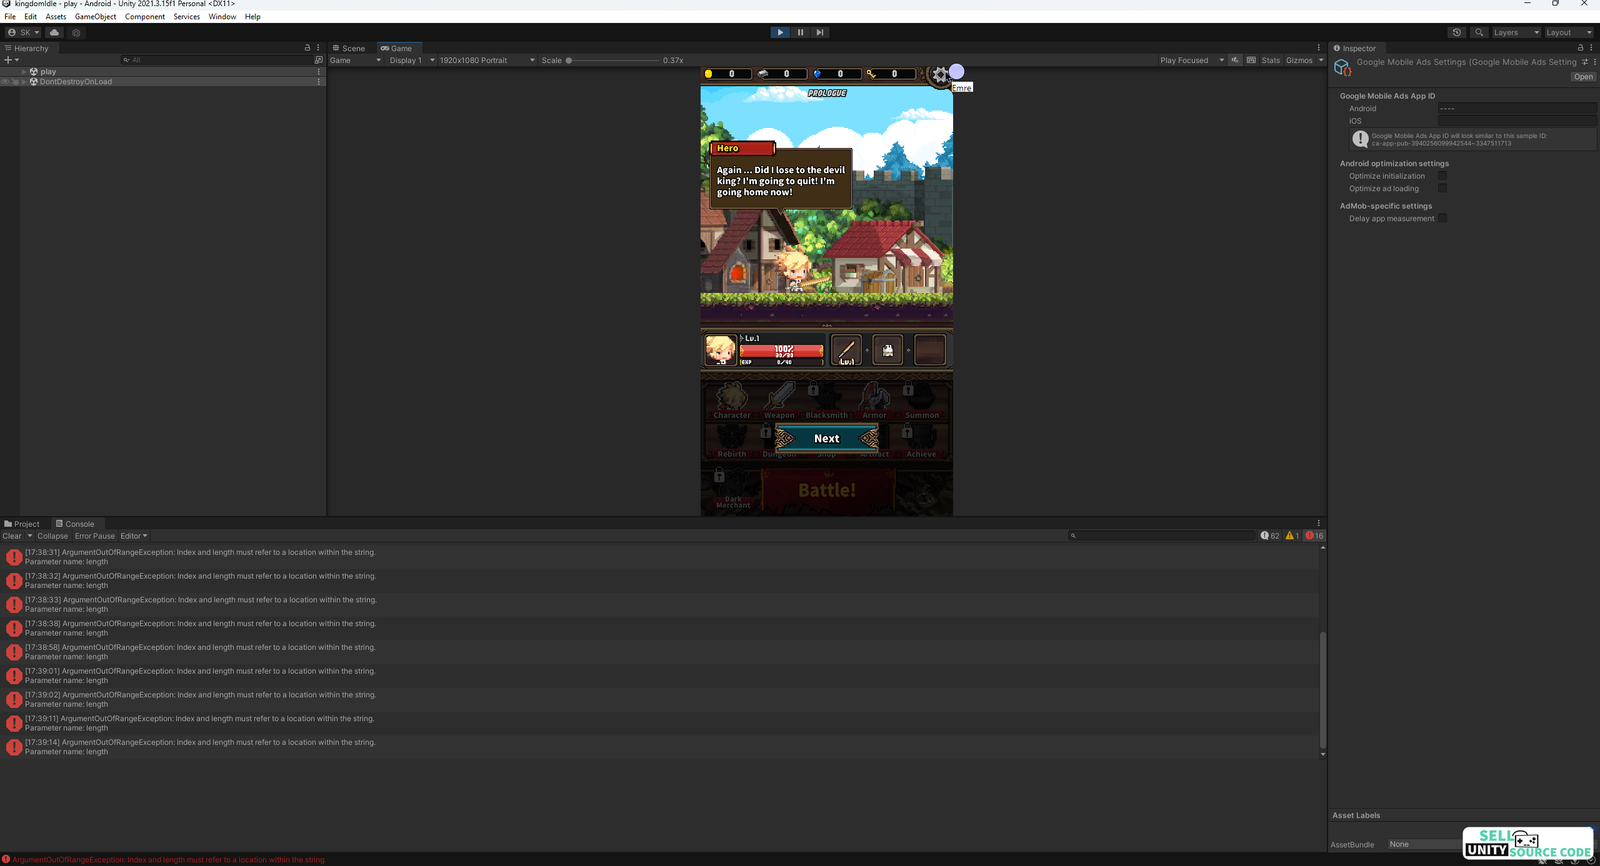Toggle the Console info message counter
Viewport: 1600px width, 866px height.
[1270, 536]
